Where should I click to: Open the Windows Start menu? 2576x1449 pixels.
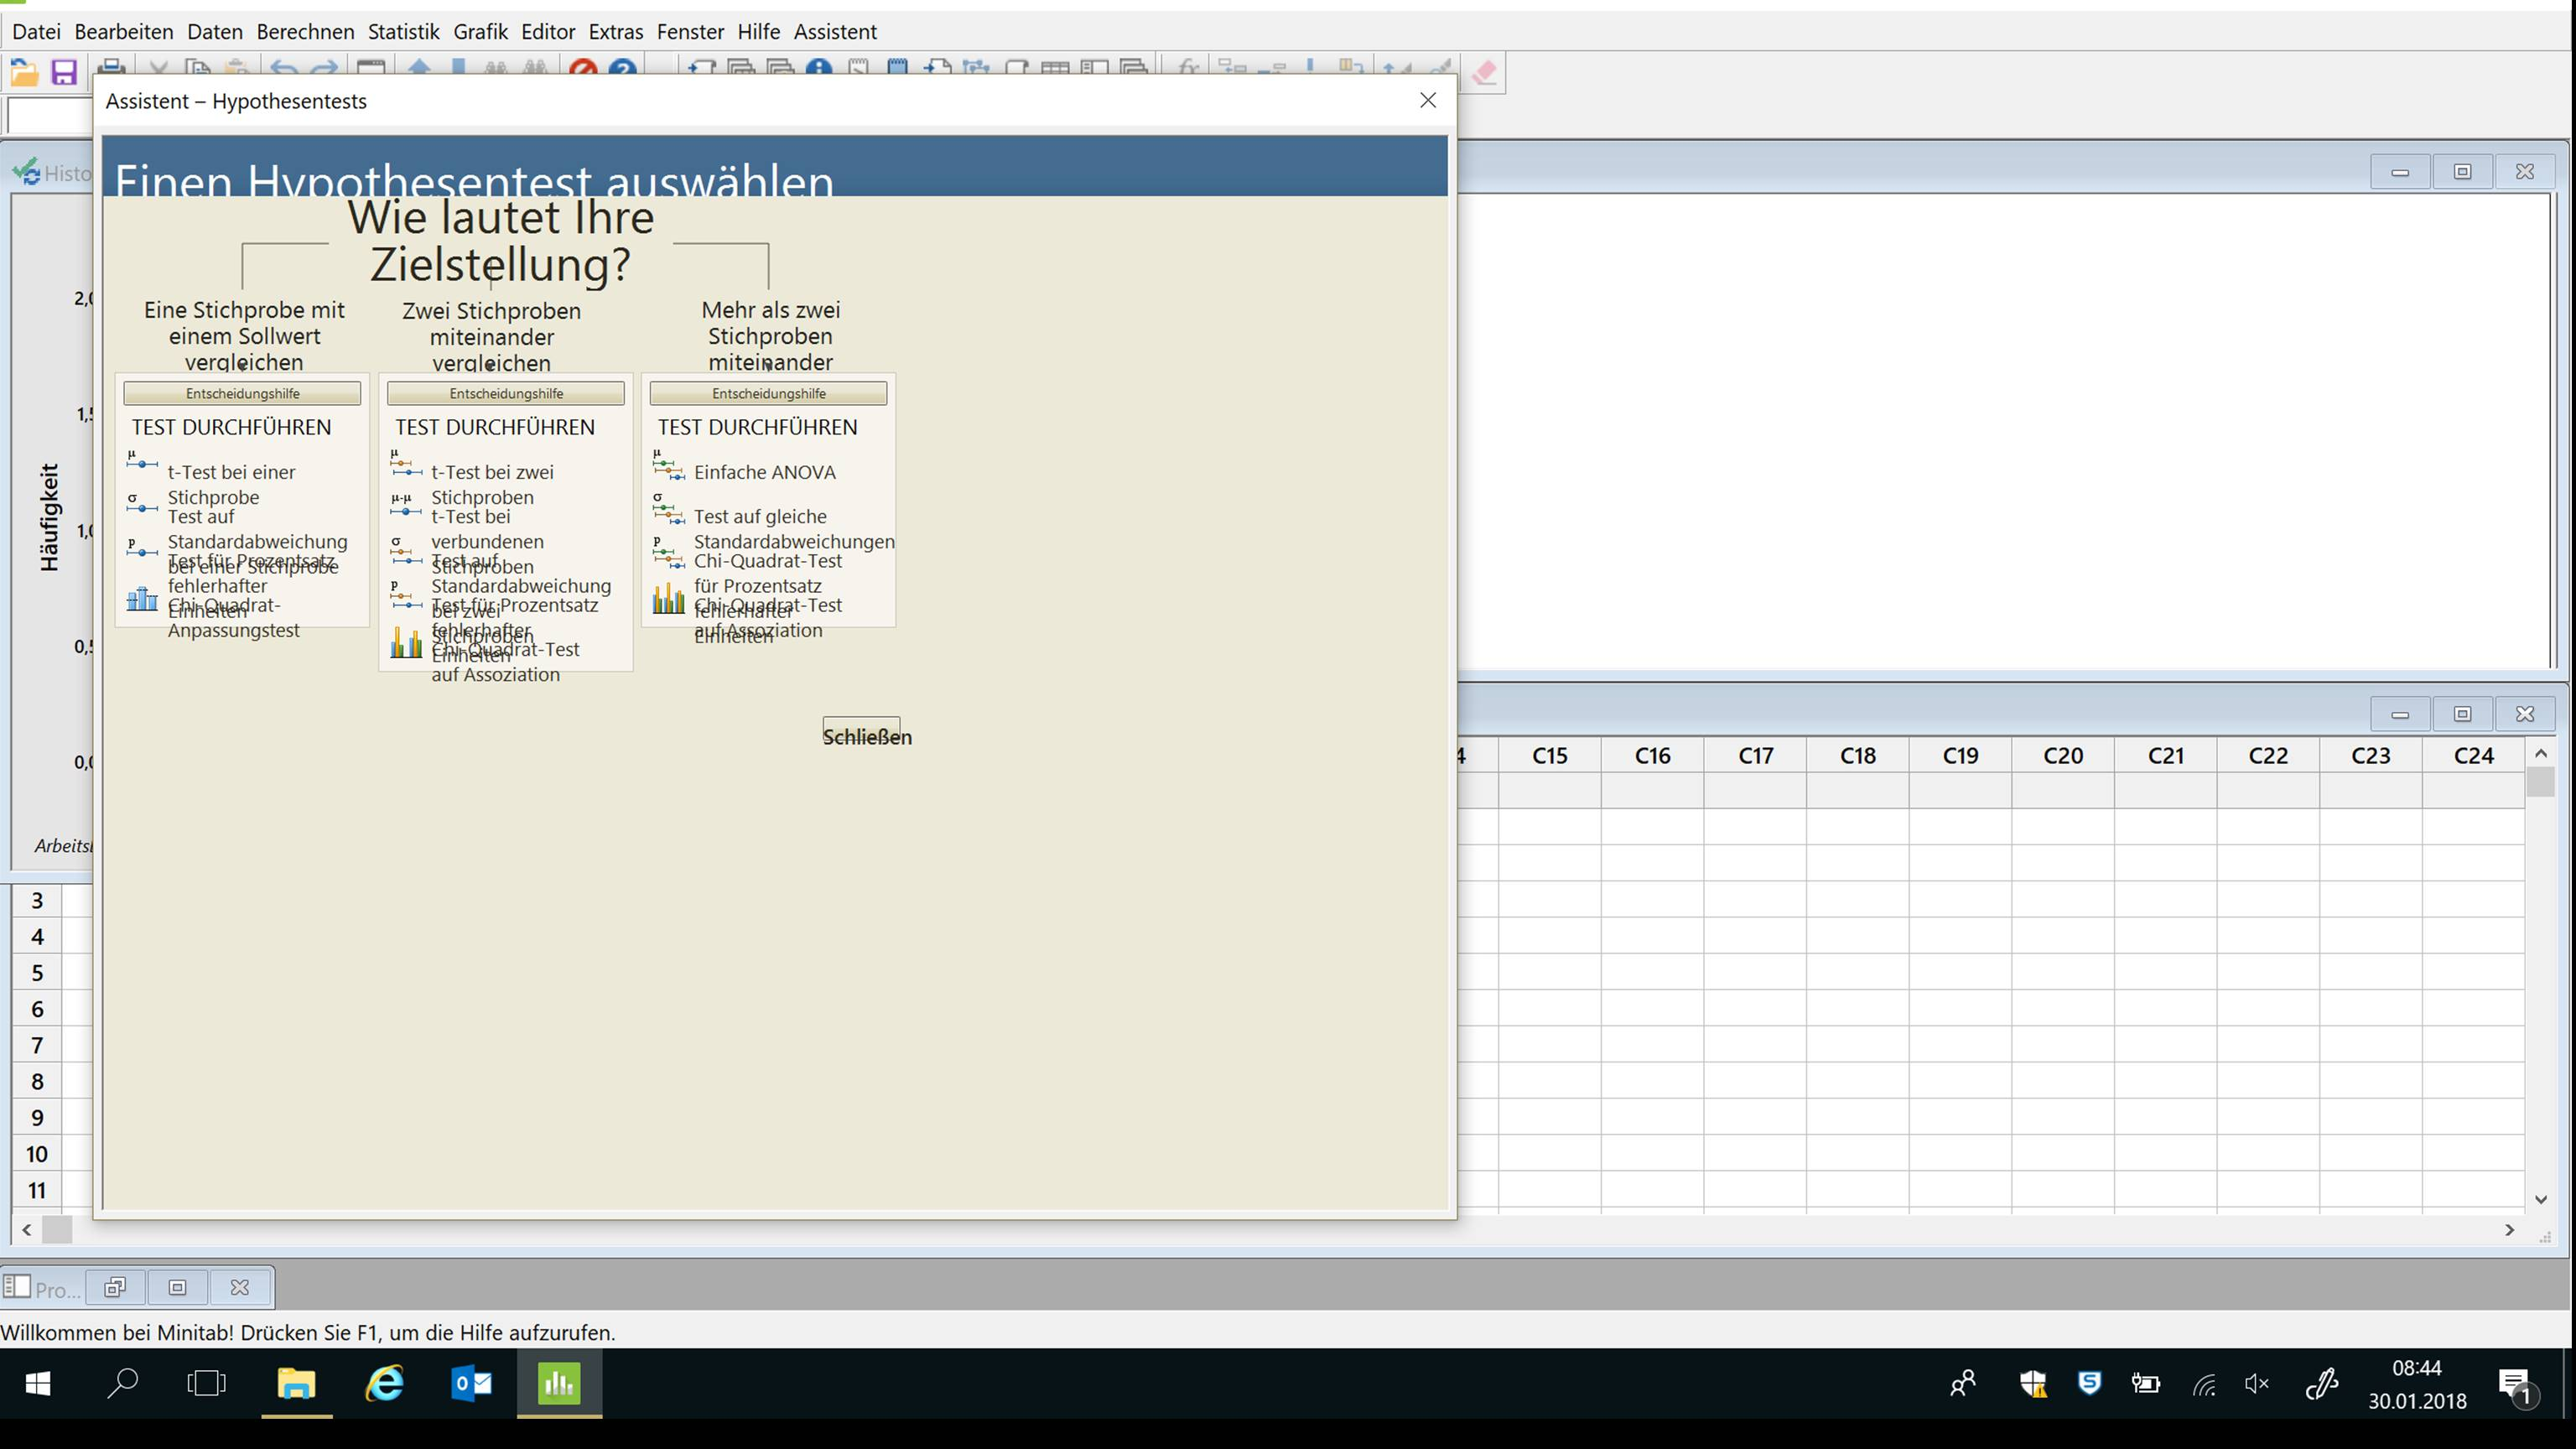[x=38, y=1383]
